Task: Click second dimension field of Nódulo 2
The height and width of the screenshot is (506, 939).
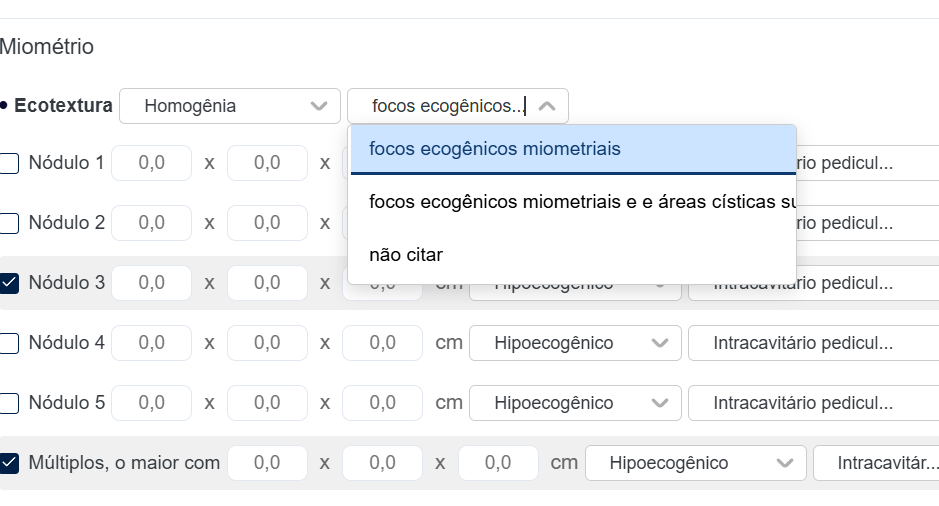Action: coord(267,223)
